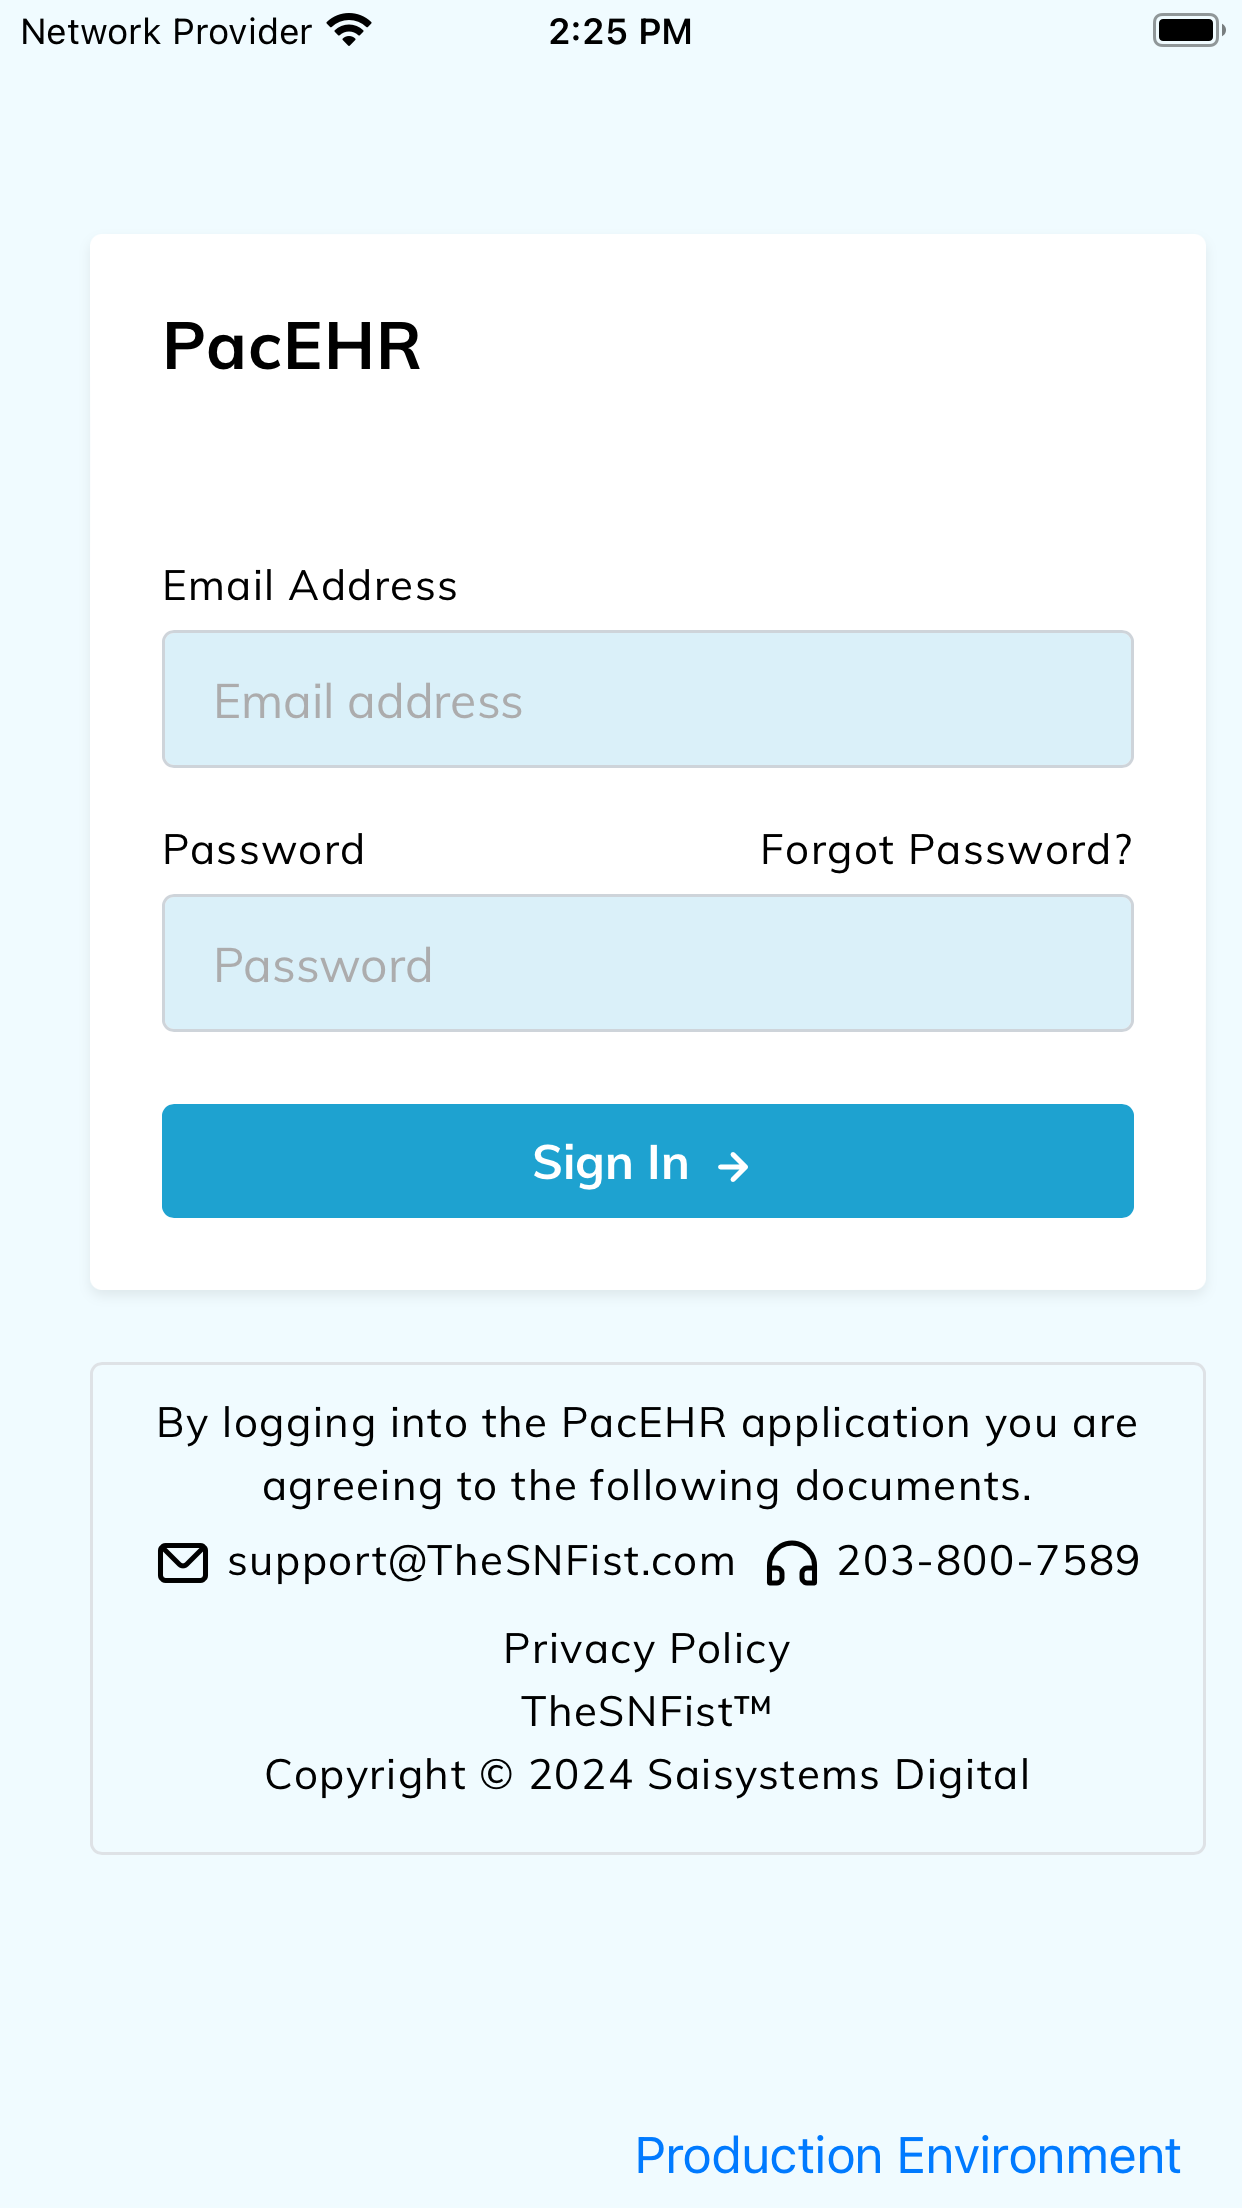Focus the Password input field
The width and height of the screenshot is (1242, 2208).
648,963
